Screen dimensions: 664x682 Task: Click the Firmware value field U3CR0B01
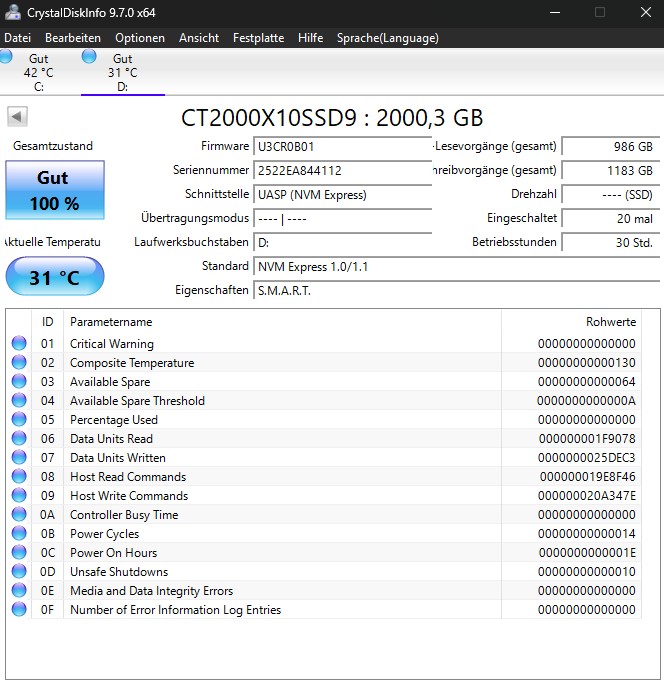click(x=341, y=147)
